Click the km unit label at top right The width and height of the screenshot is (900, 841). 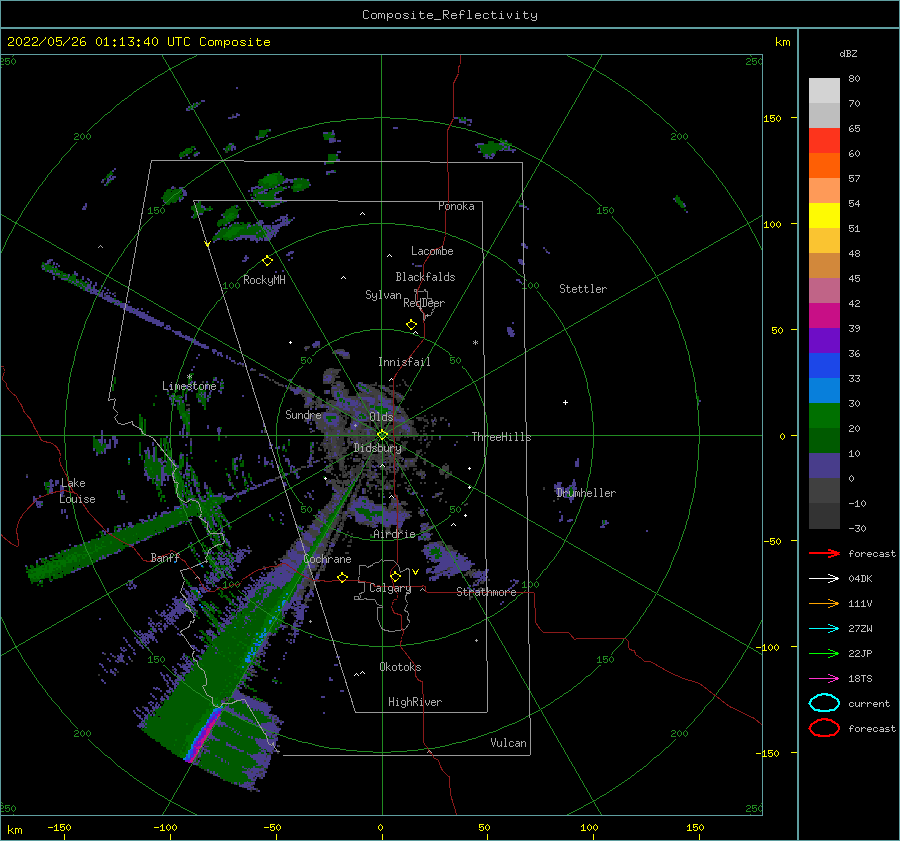click(782, 42)
